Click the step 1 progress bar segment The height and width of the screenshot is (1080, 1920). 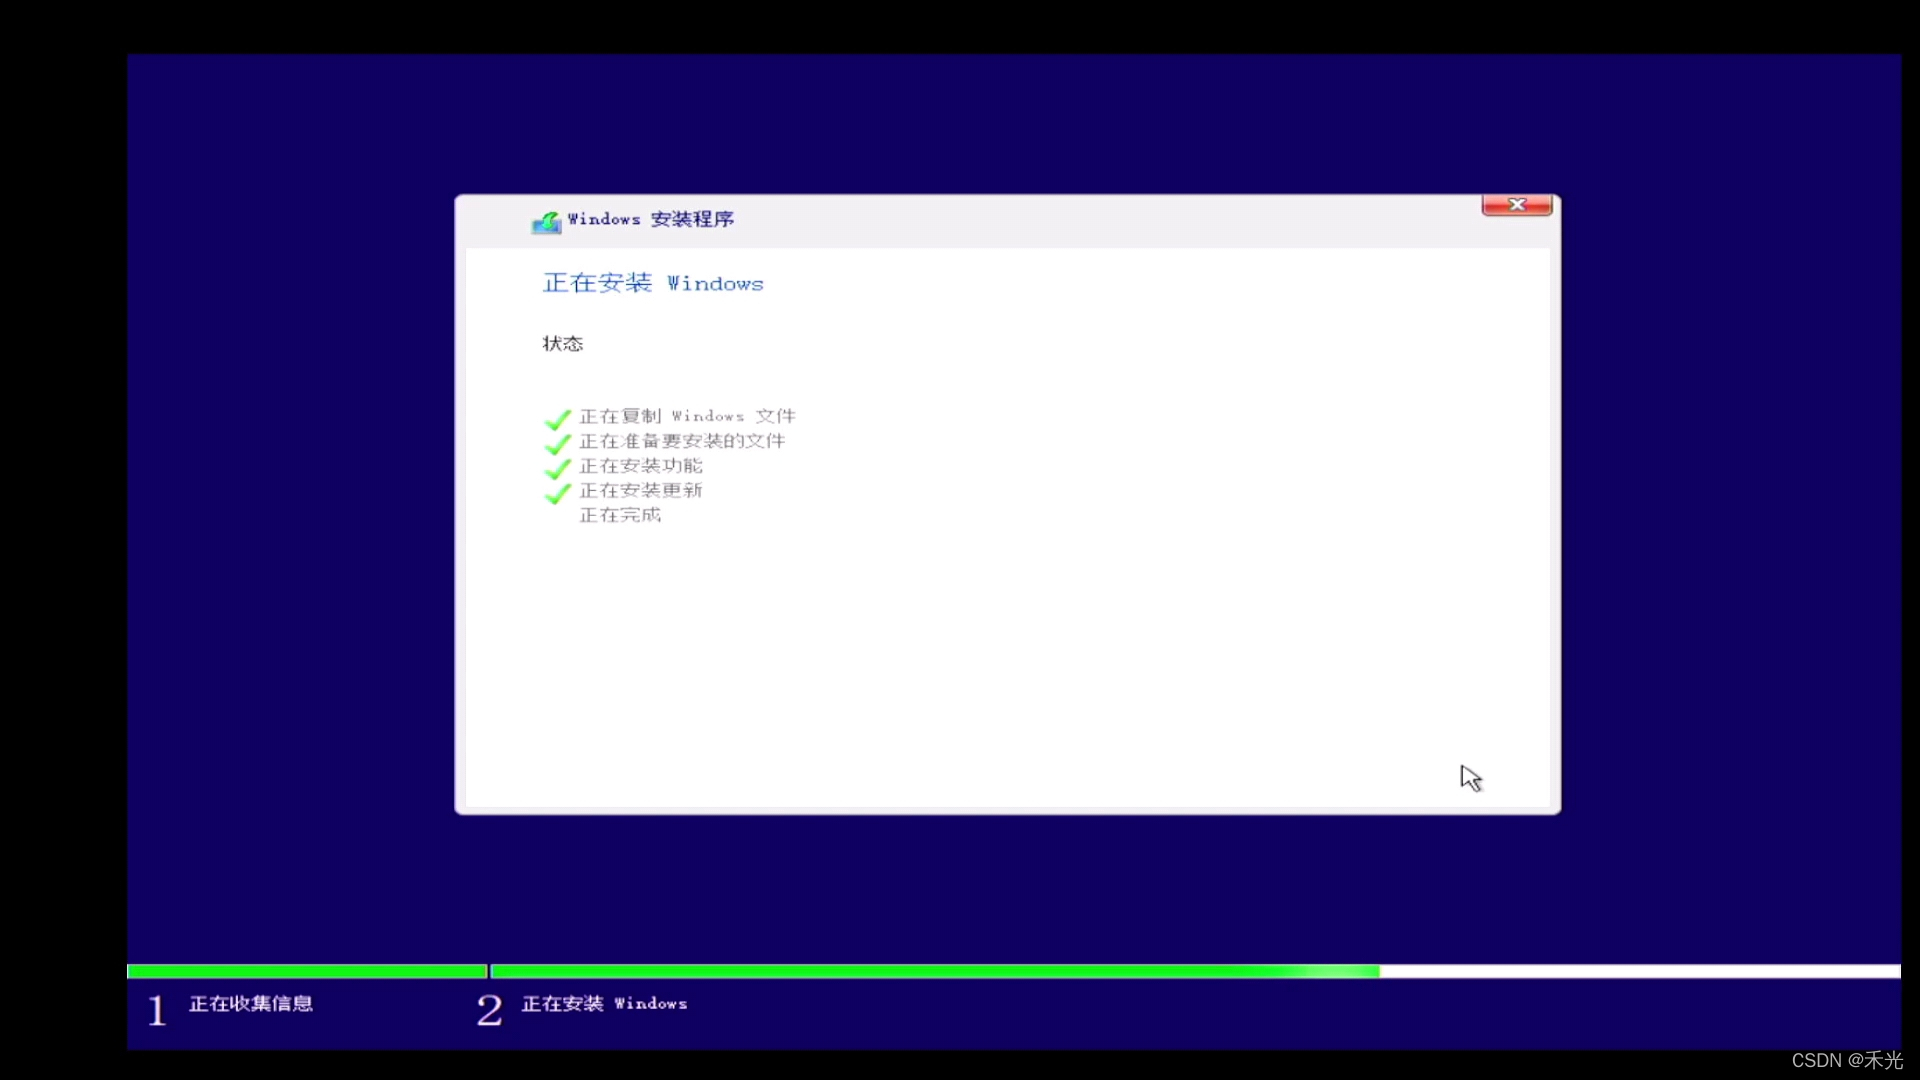[307, 971]
